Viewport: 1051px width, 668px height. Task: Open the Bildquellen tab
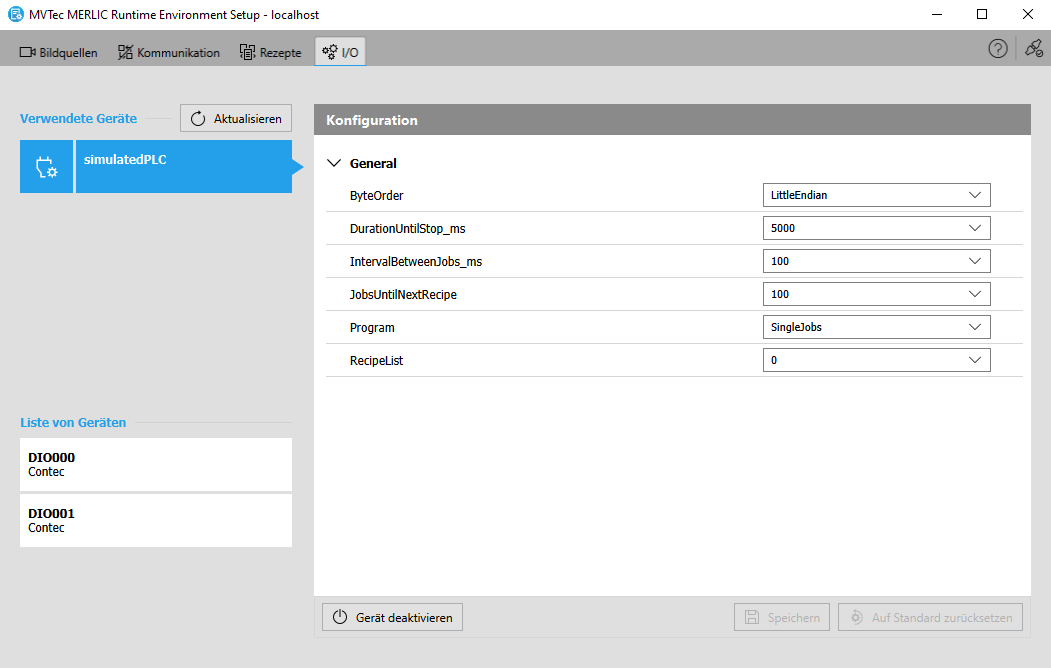click(x=59, y=52)
